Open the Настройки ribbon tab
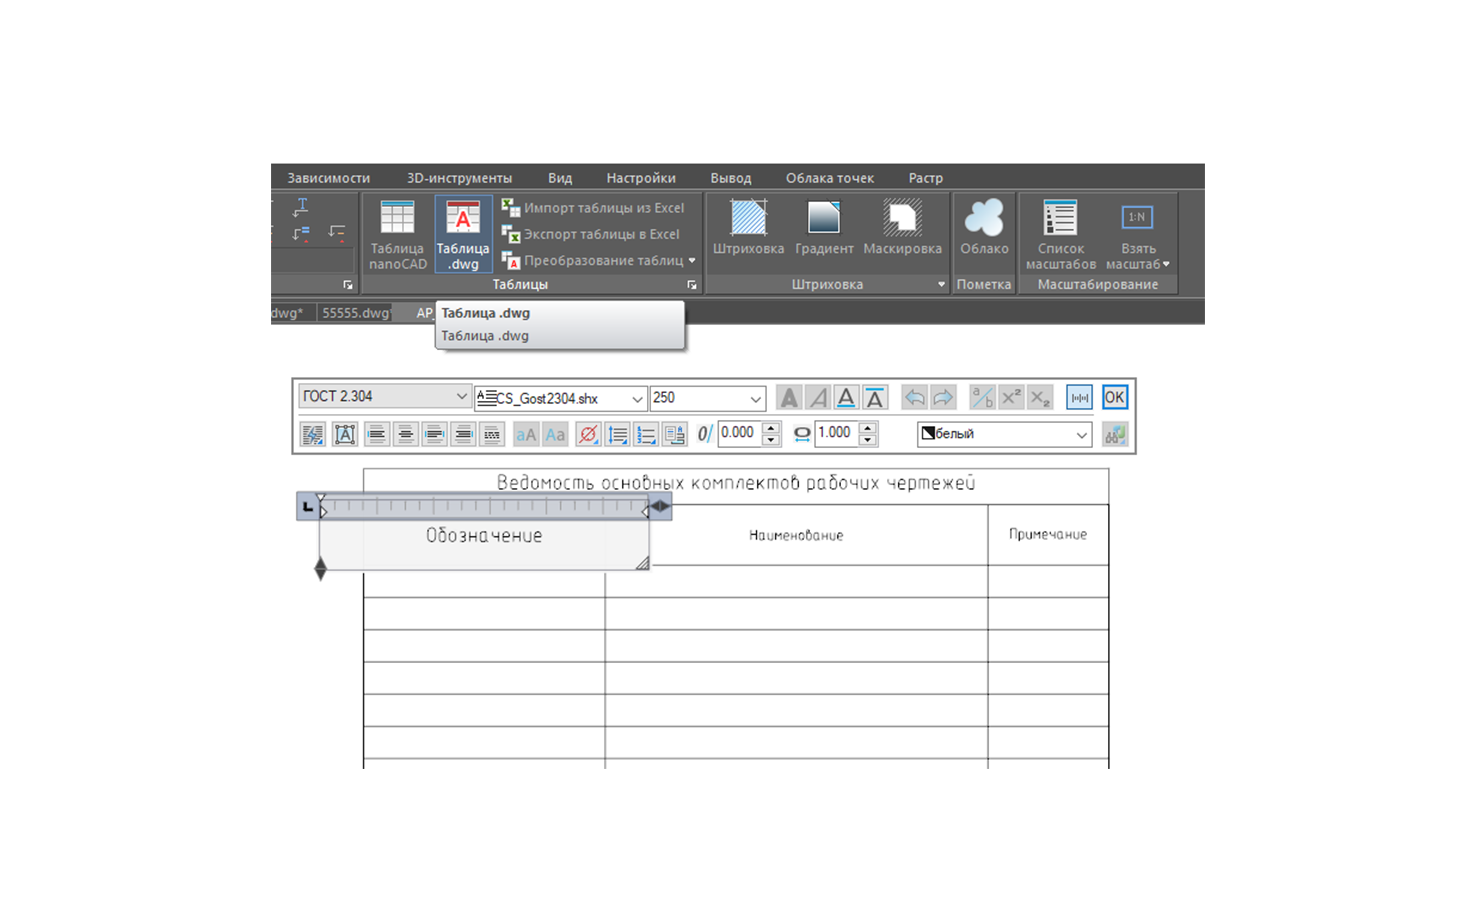This screenshot has height=923, width=1476. (x=641, y=178)
